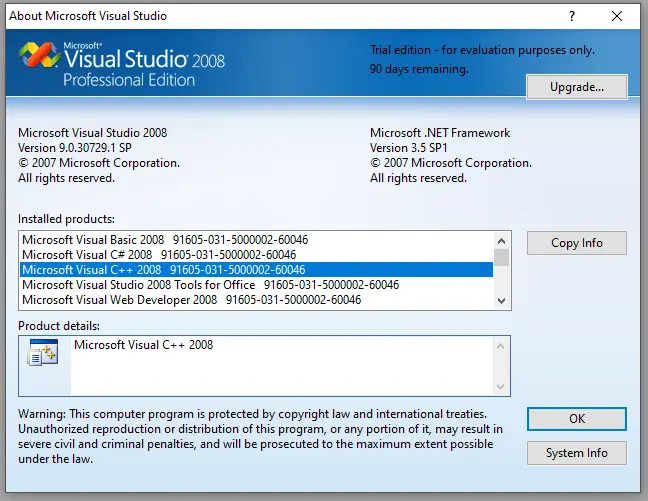Image resolution: width=648 pixels, height=501 pixels.
Task: Click the .NET Framework Version 3.5 SP1 text
Action: [x=409, y=148]
